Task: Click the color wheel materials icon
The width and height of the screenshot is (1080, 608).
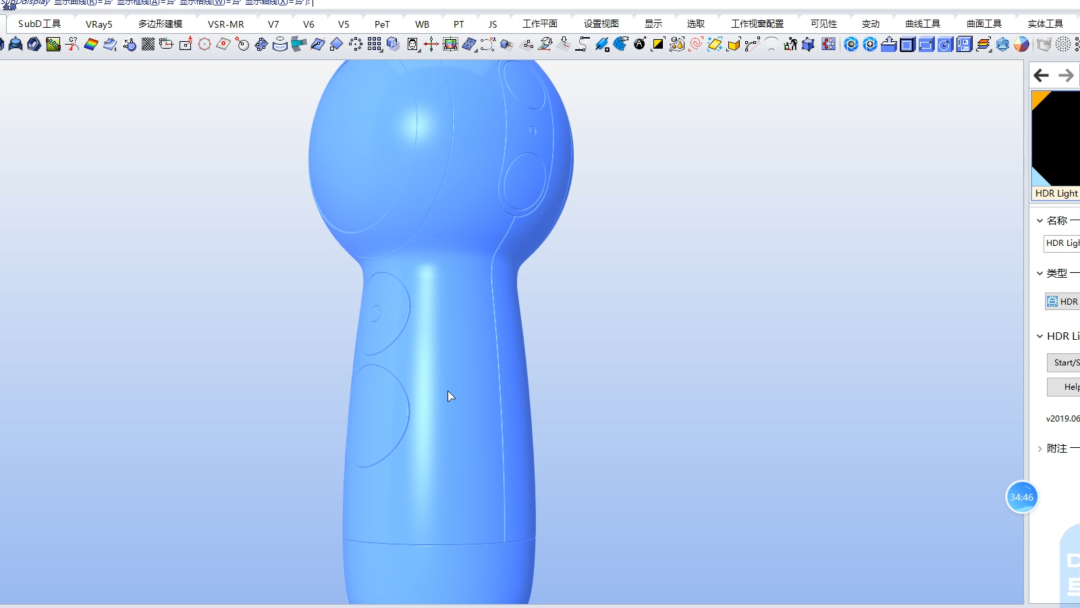Action: tap(1021, 45)
